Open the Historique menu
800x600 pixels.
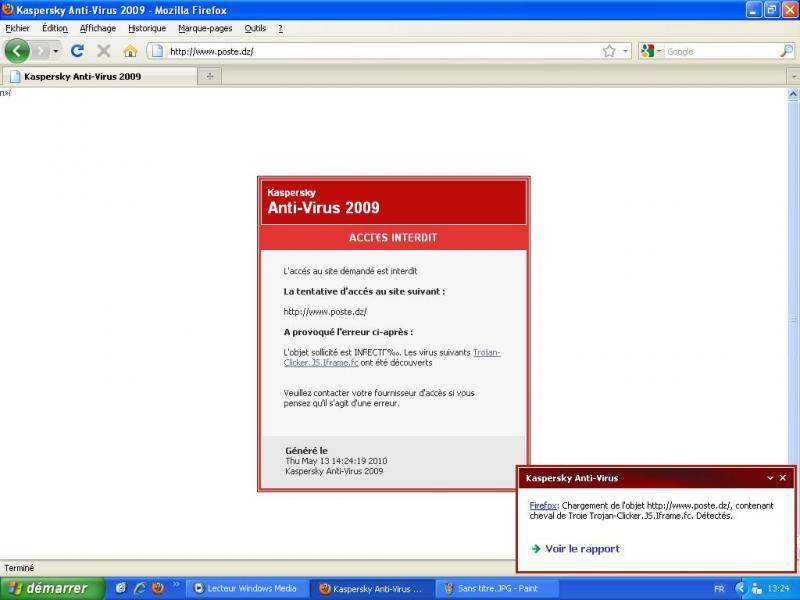pos(147,28)
